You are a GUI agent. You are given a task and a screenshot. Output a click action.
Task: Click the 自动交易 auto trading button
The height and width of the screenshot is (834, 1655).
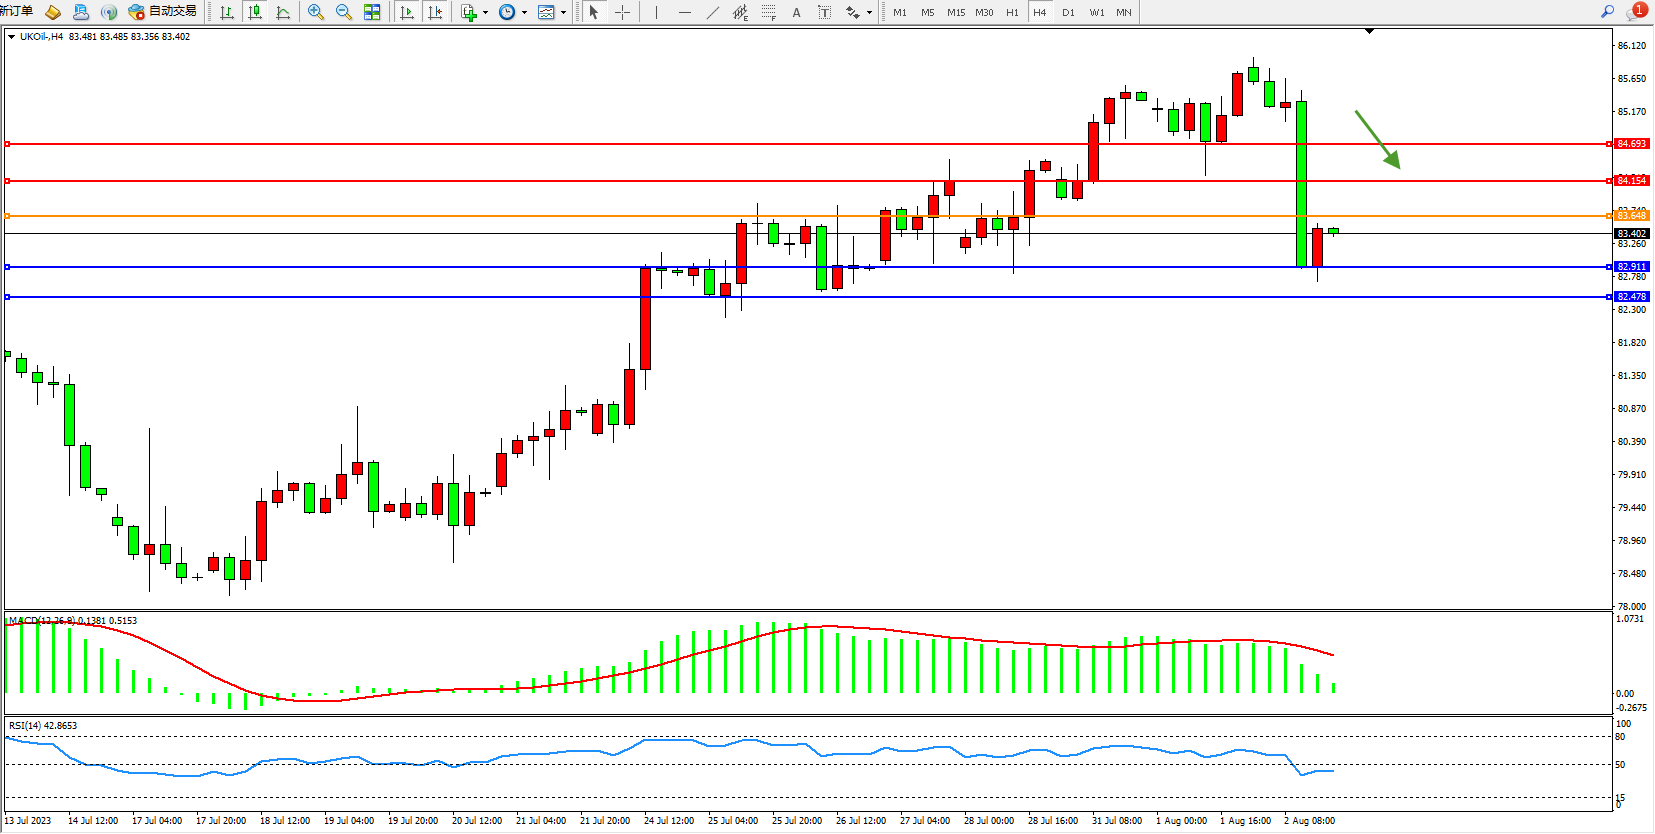tap(163, 12)
